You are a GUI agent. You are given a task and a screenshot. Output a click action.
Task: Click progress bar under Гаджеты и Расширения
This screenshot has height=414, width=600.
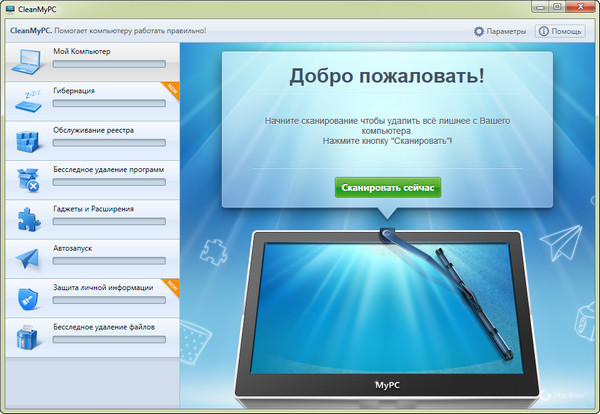coord(109,222)
